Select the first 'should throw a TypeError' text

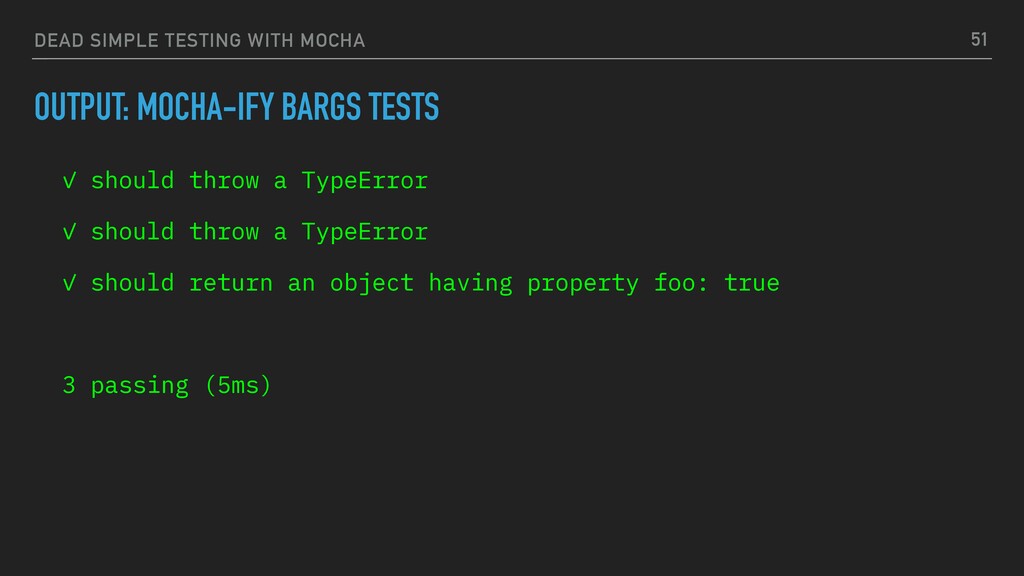tap(259, 181)
